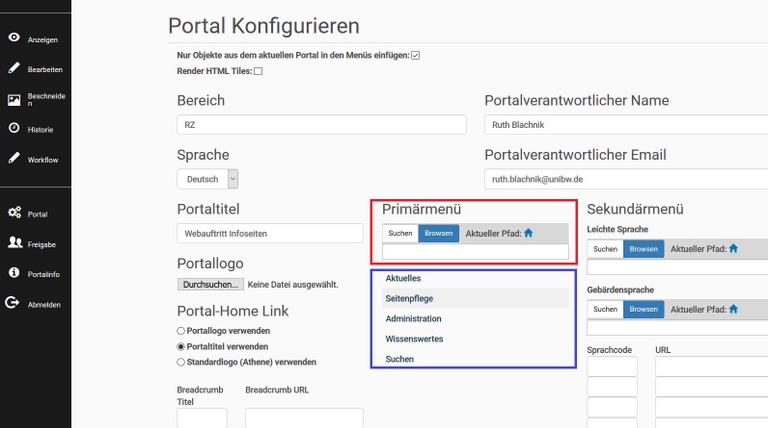
Task: Open the Historie clock icon
Action: (x=14, y=128)
